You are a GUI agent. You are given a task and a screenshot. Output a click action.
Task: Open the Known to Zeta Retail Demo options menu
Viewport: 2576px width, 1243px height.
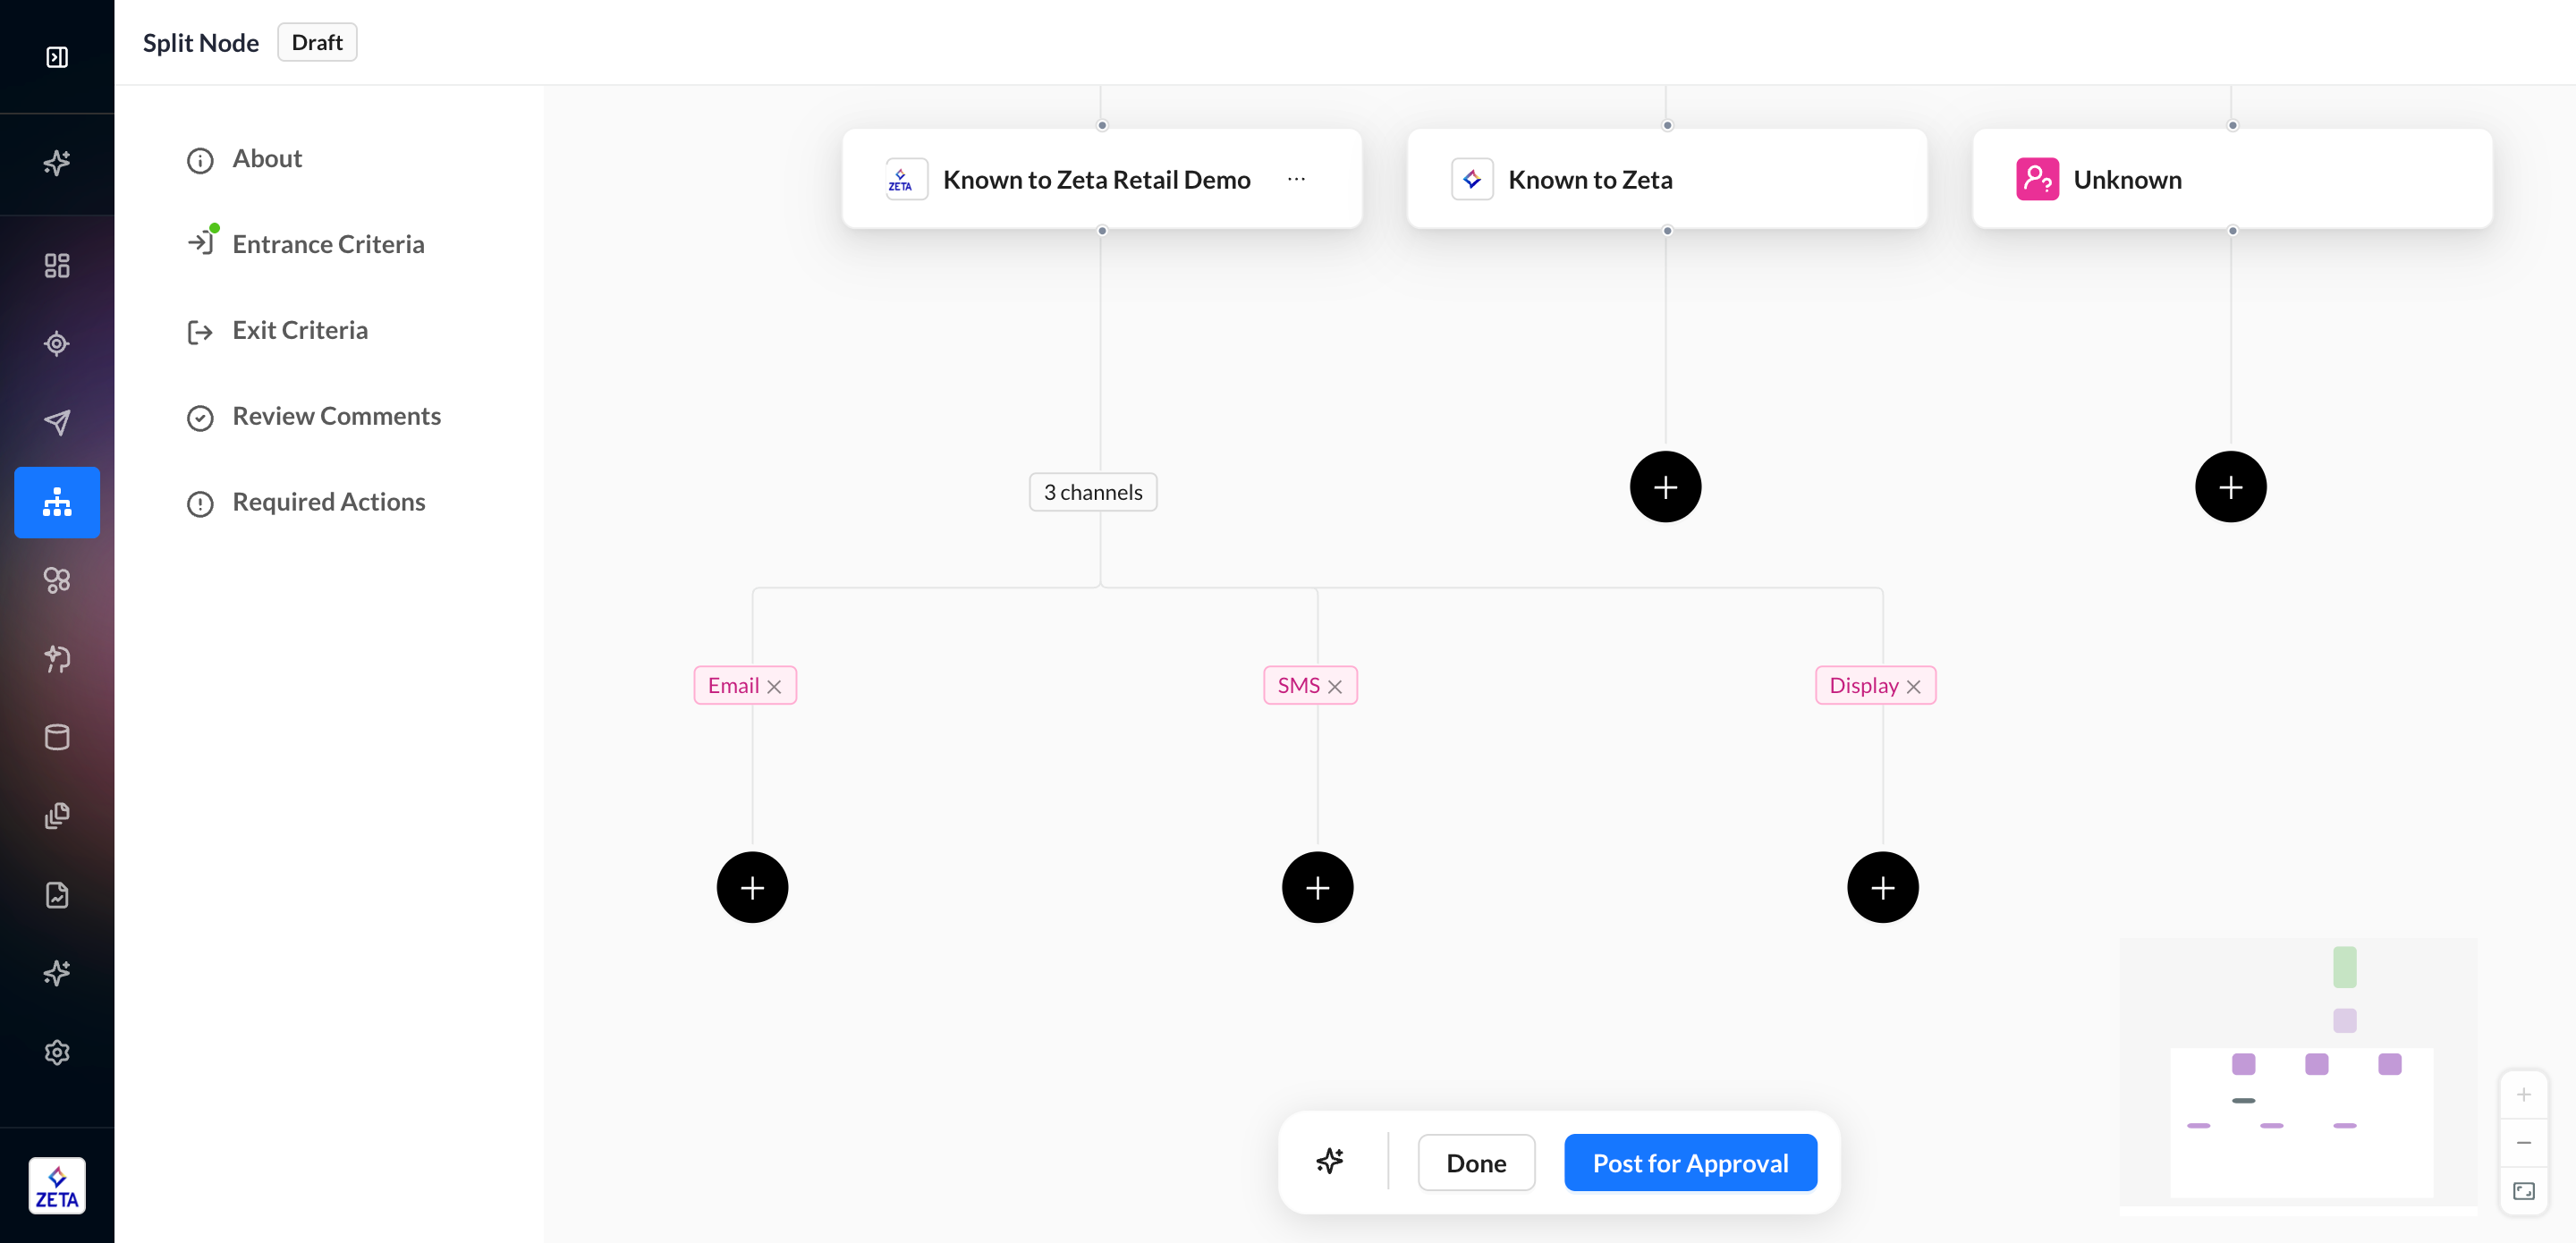[x=1296, y=179]
